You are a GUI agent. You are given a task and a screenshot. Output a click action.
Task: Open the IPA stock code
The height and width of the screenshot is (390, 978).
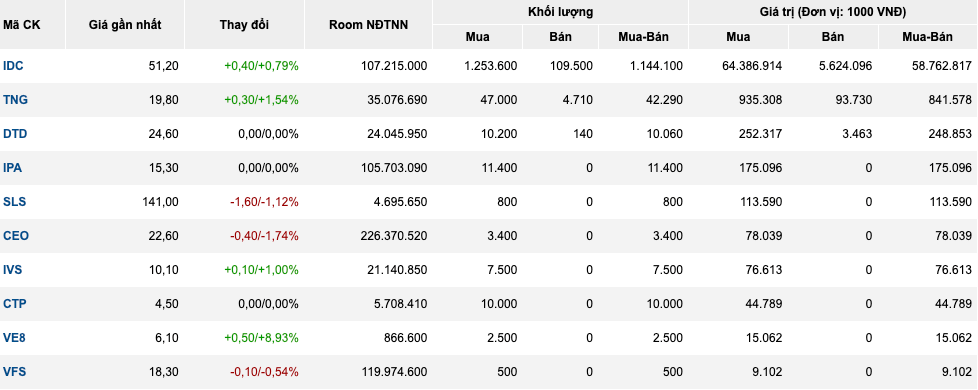12,168
